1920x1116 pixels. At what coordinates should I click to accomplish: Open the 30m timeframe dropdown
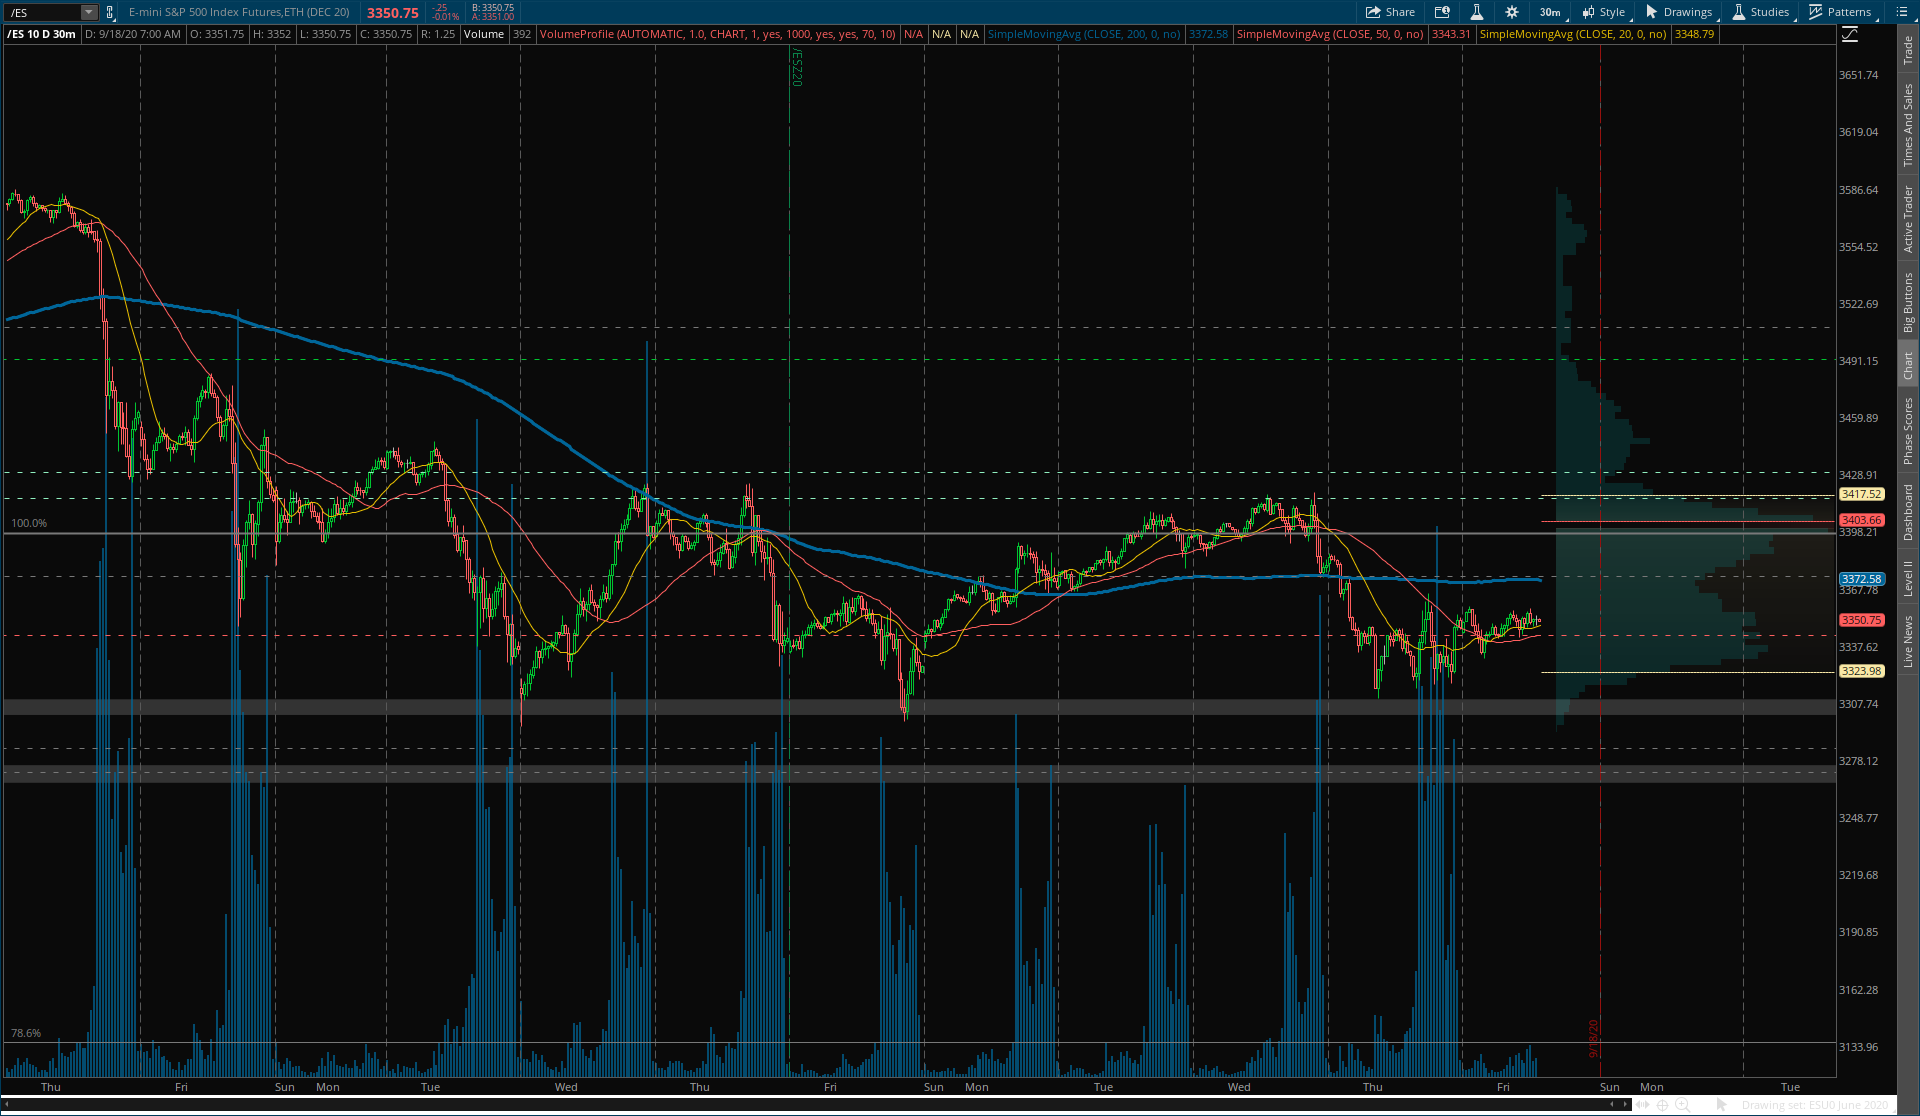point(1550,12)
